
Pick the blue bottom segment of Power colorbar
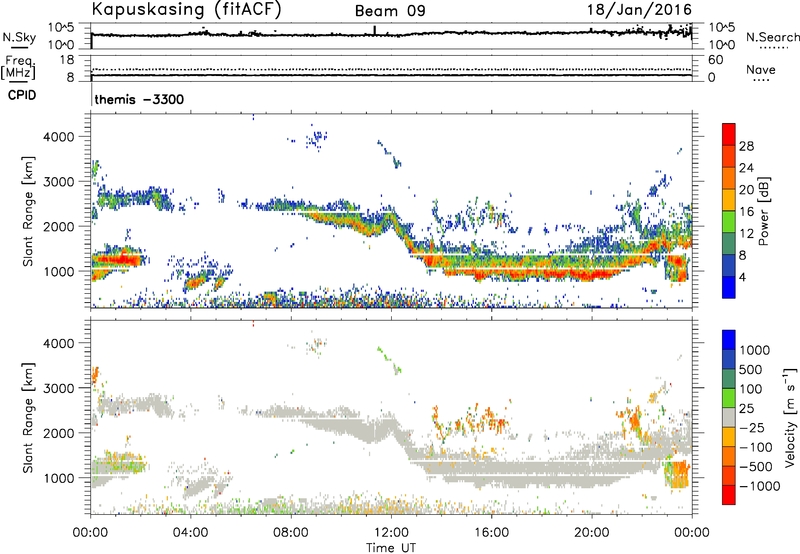729,287
